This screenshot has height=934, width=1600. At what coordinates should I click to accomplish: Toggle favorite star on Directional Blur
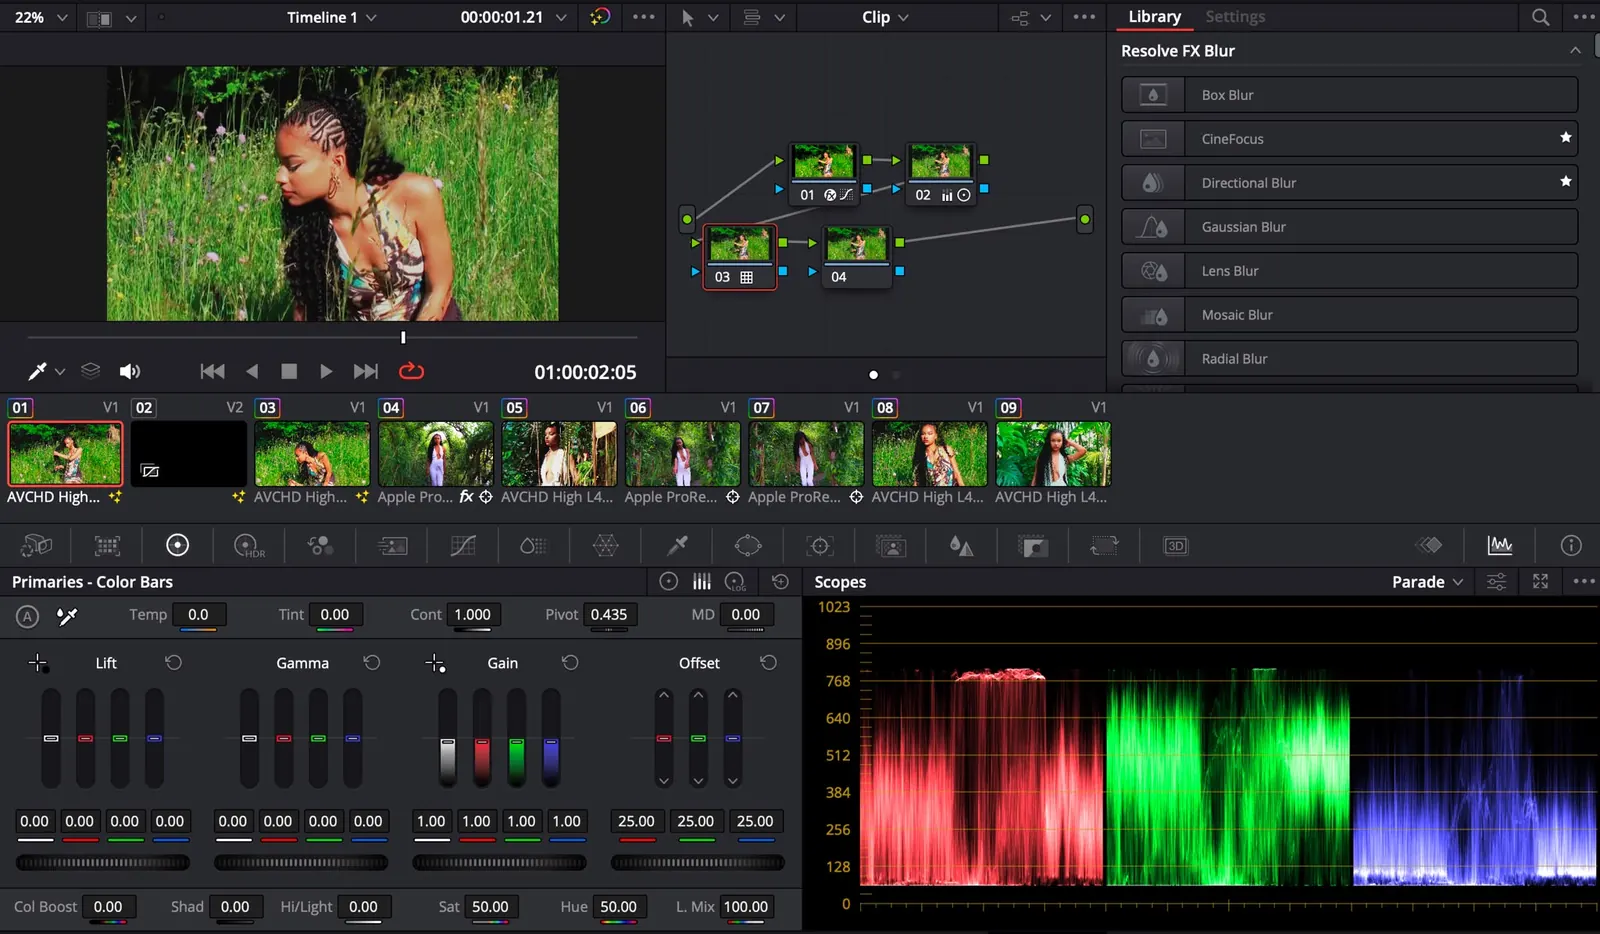[1566, 182]
